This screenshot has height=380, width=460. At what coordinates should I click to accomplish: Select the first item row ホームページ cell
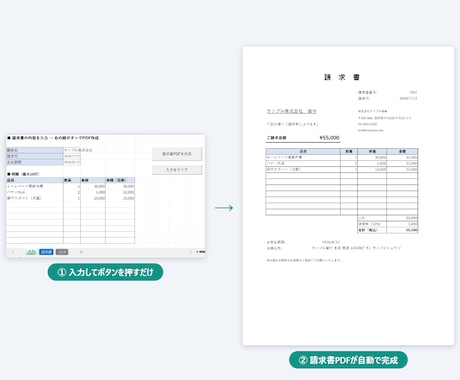point(35,186)
